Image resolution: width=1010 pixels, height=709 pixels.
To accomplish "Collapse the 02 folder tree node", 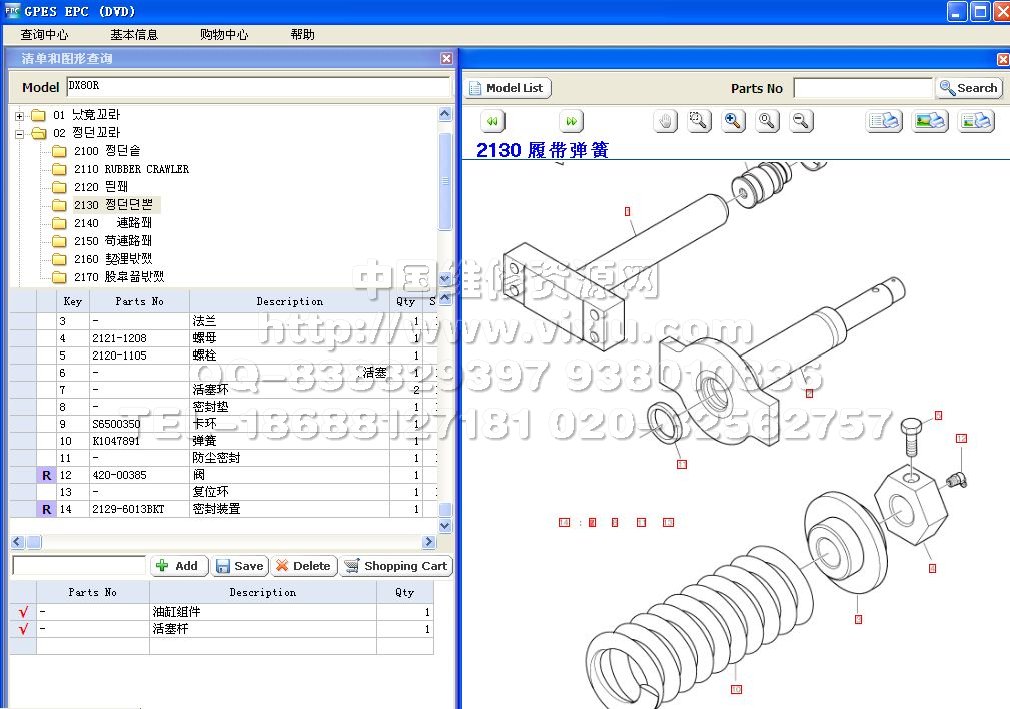I will pyautogui.click(x=19, y=133).
